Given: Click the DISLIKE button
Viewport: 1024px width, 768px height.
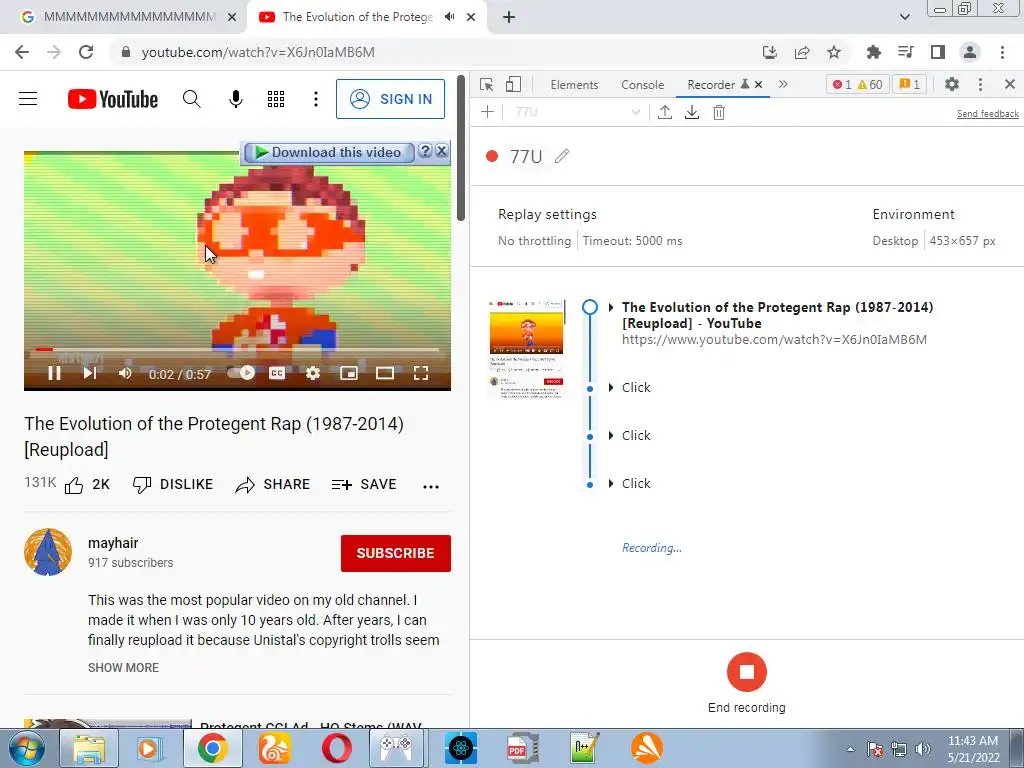Looking at the screenshot, I should tap(173, 485).
